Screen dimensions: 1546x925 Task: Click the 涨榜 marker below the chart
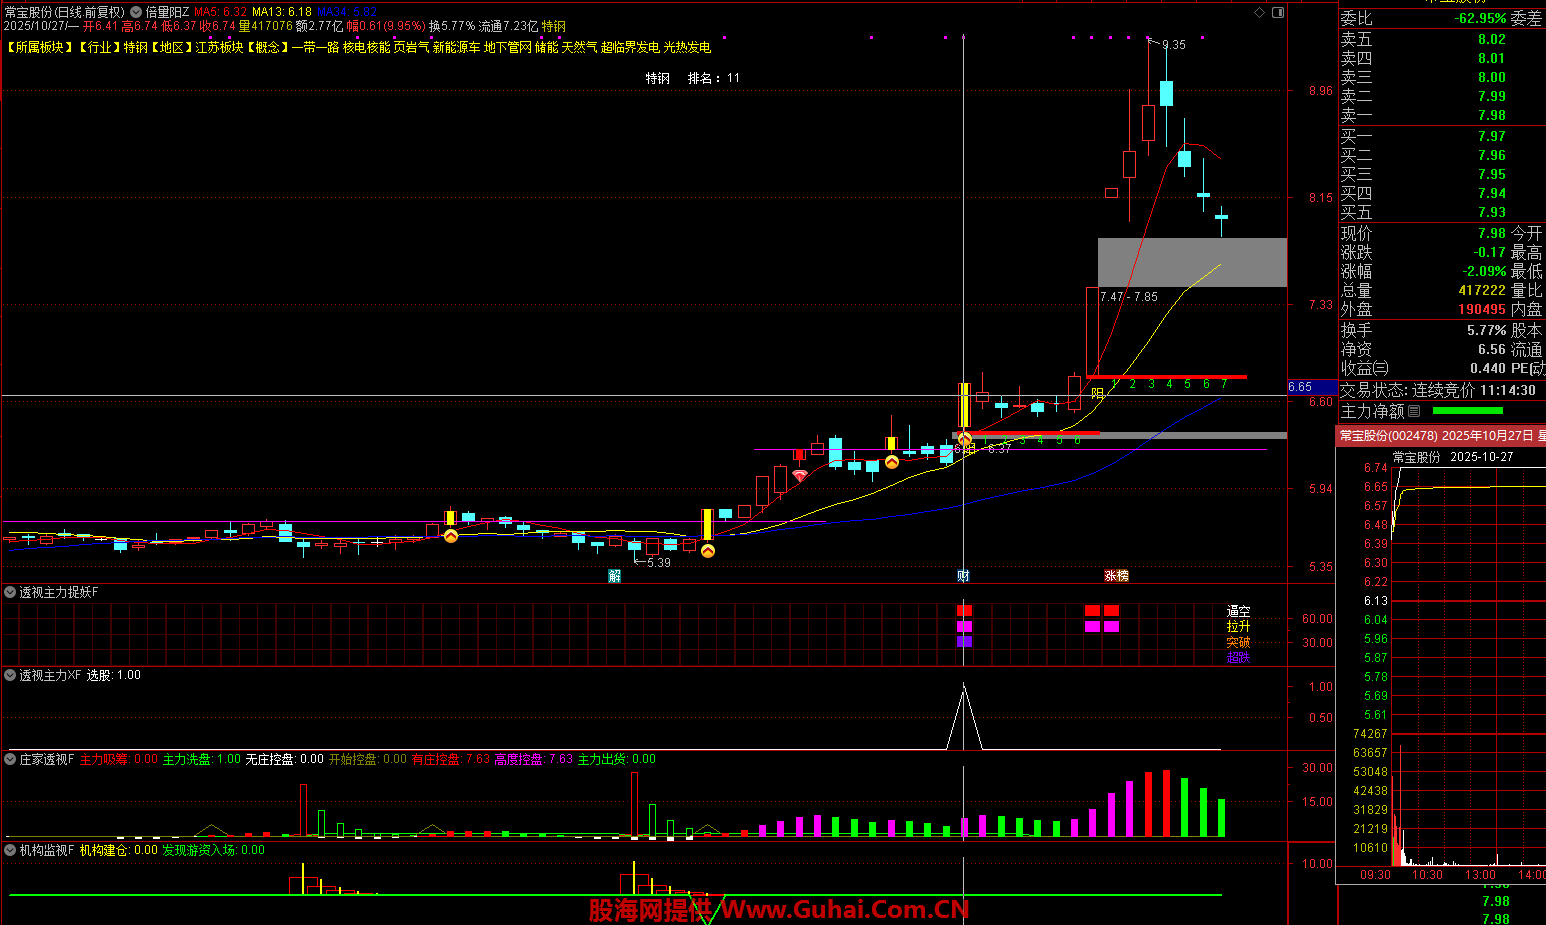click(x=1116, y=576)
